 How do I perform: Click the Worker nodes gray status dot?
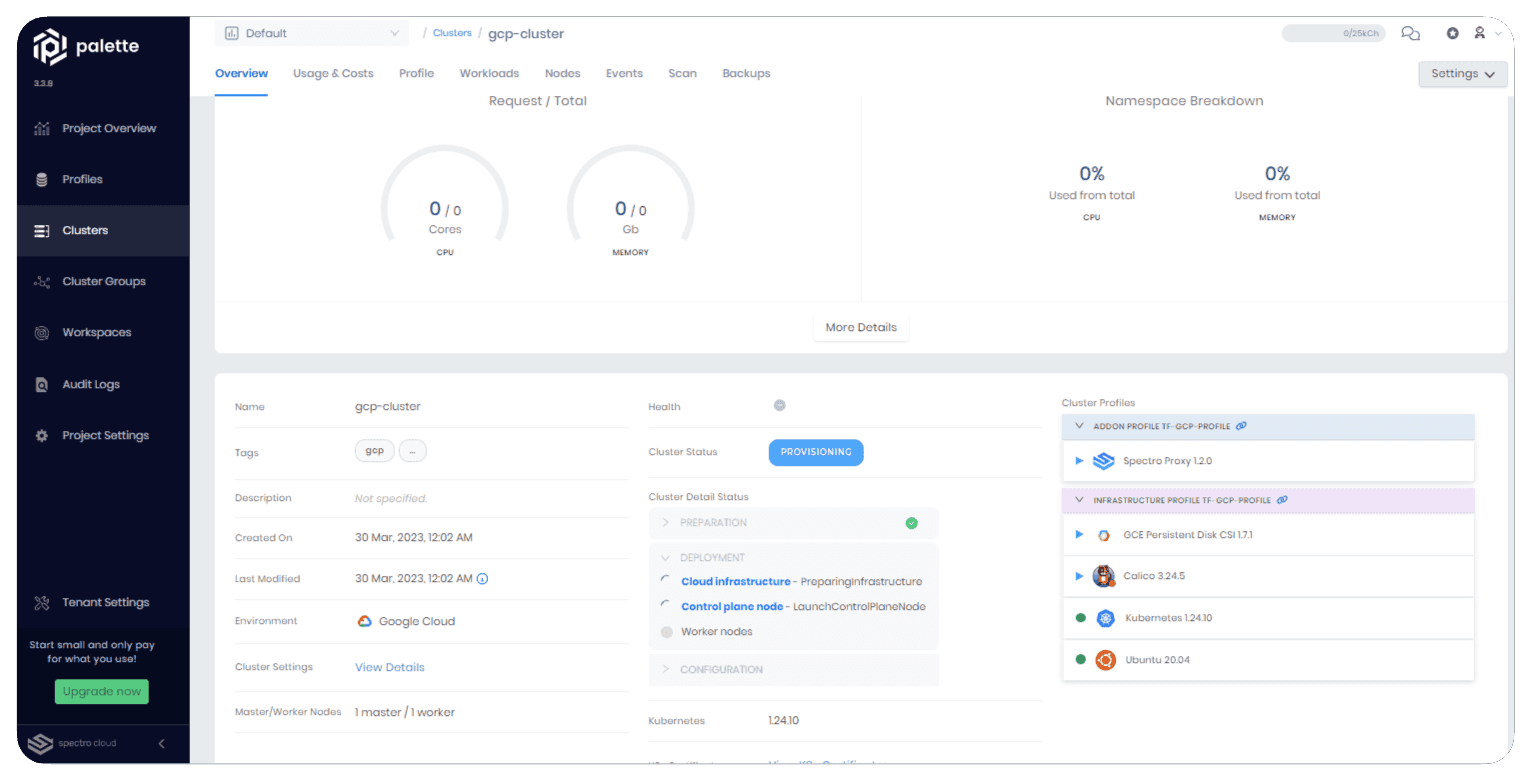[667, 632]
